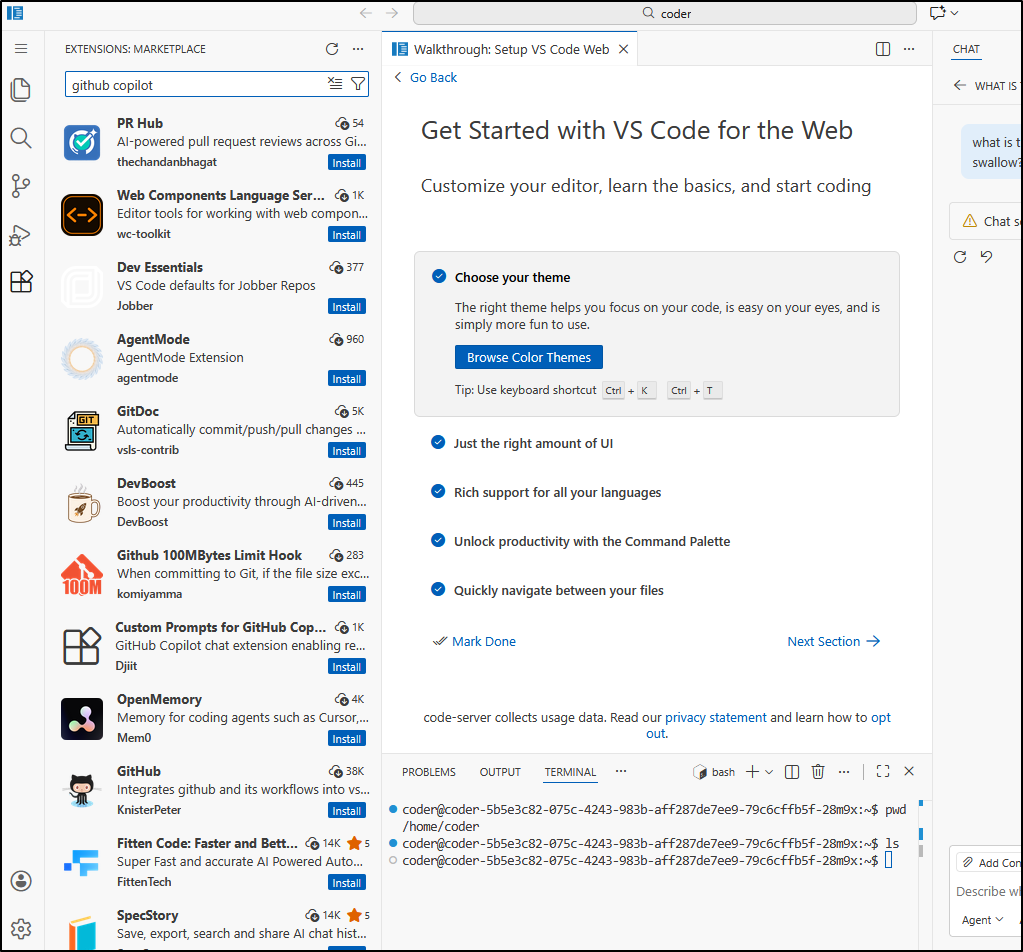The height and width of the screenshot is (952, 1023).
Task: Switch to the OUTPUT panel tab
Action: 500,772
